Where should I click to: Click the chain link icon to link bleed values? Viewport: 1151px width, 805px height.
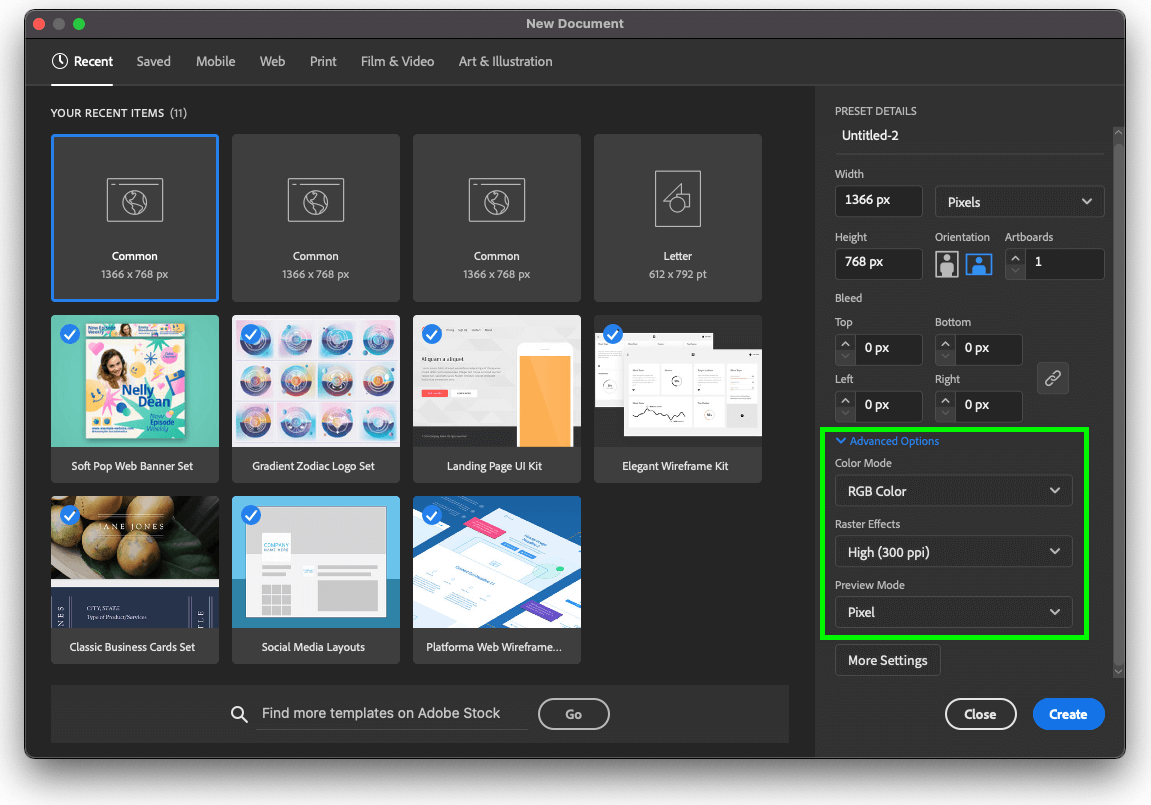(x=1052, y=378)
